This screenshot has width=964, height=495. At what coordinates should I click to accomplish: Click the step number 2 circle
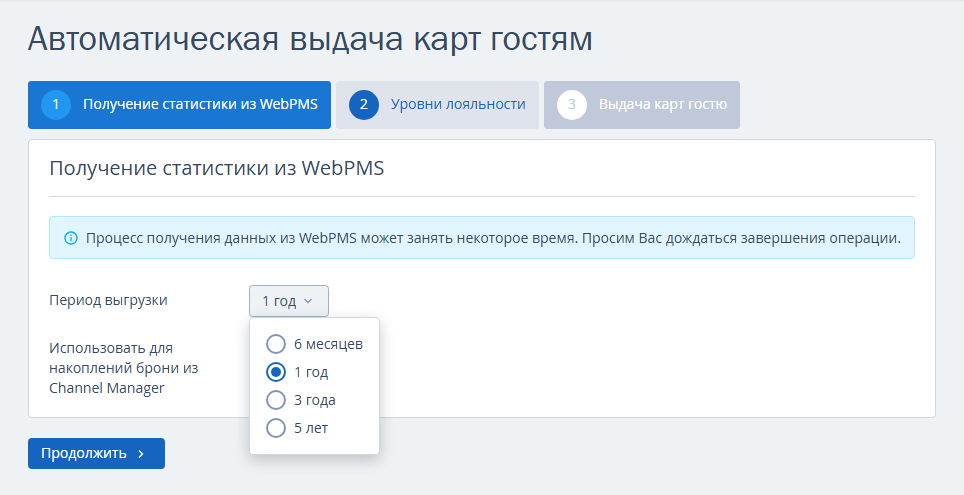pyautogui.click(x=364, y=105)
